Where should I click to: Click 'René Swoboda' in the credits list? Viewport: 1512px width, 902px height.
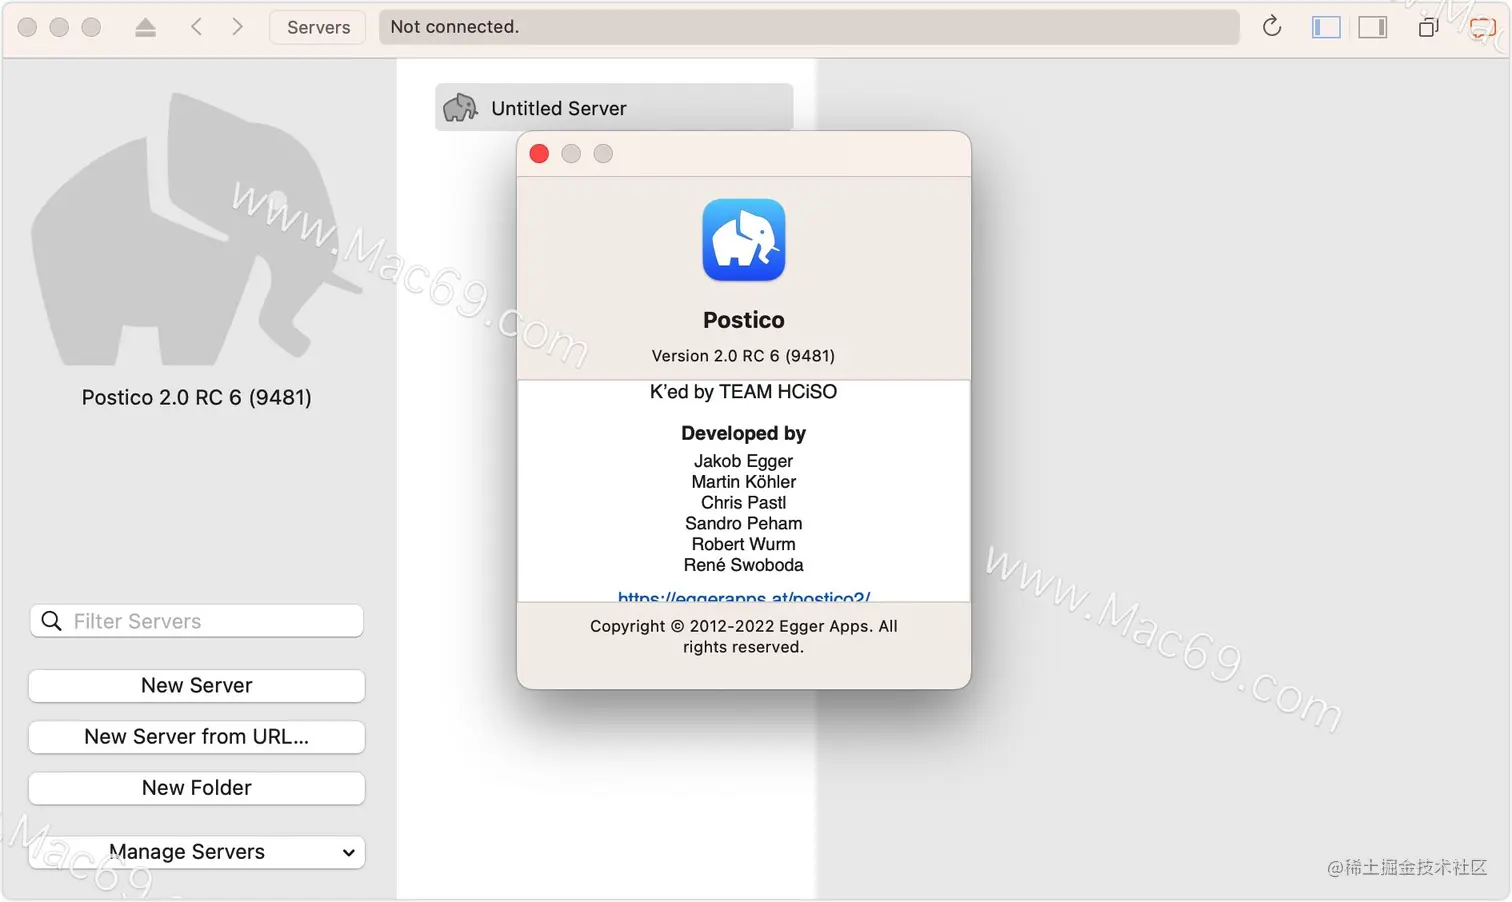coord(744,565)
